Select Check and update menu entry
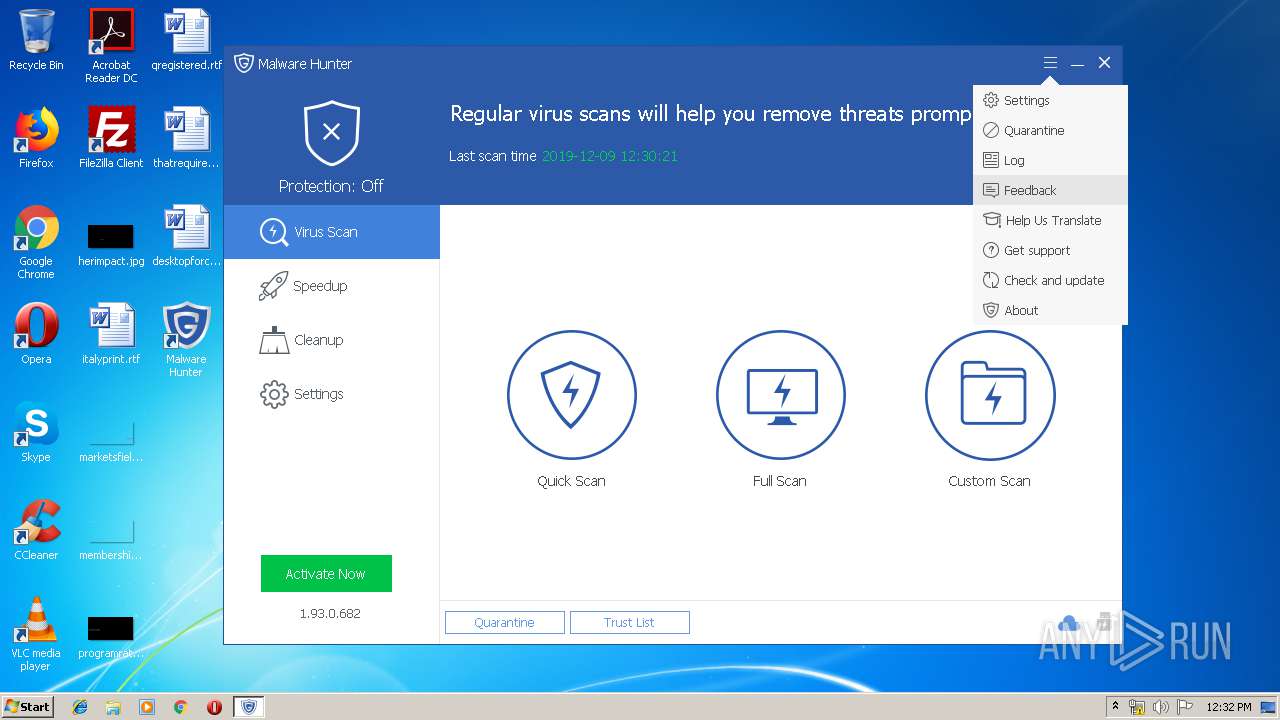1280x720 pixels. click(1050, 280)
